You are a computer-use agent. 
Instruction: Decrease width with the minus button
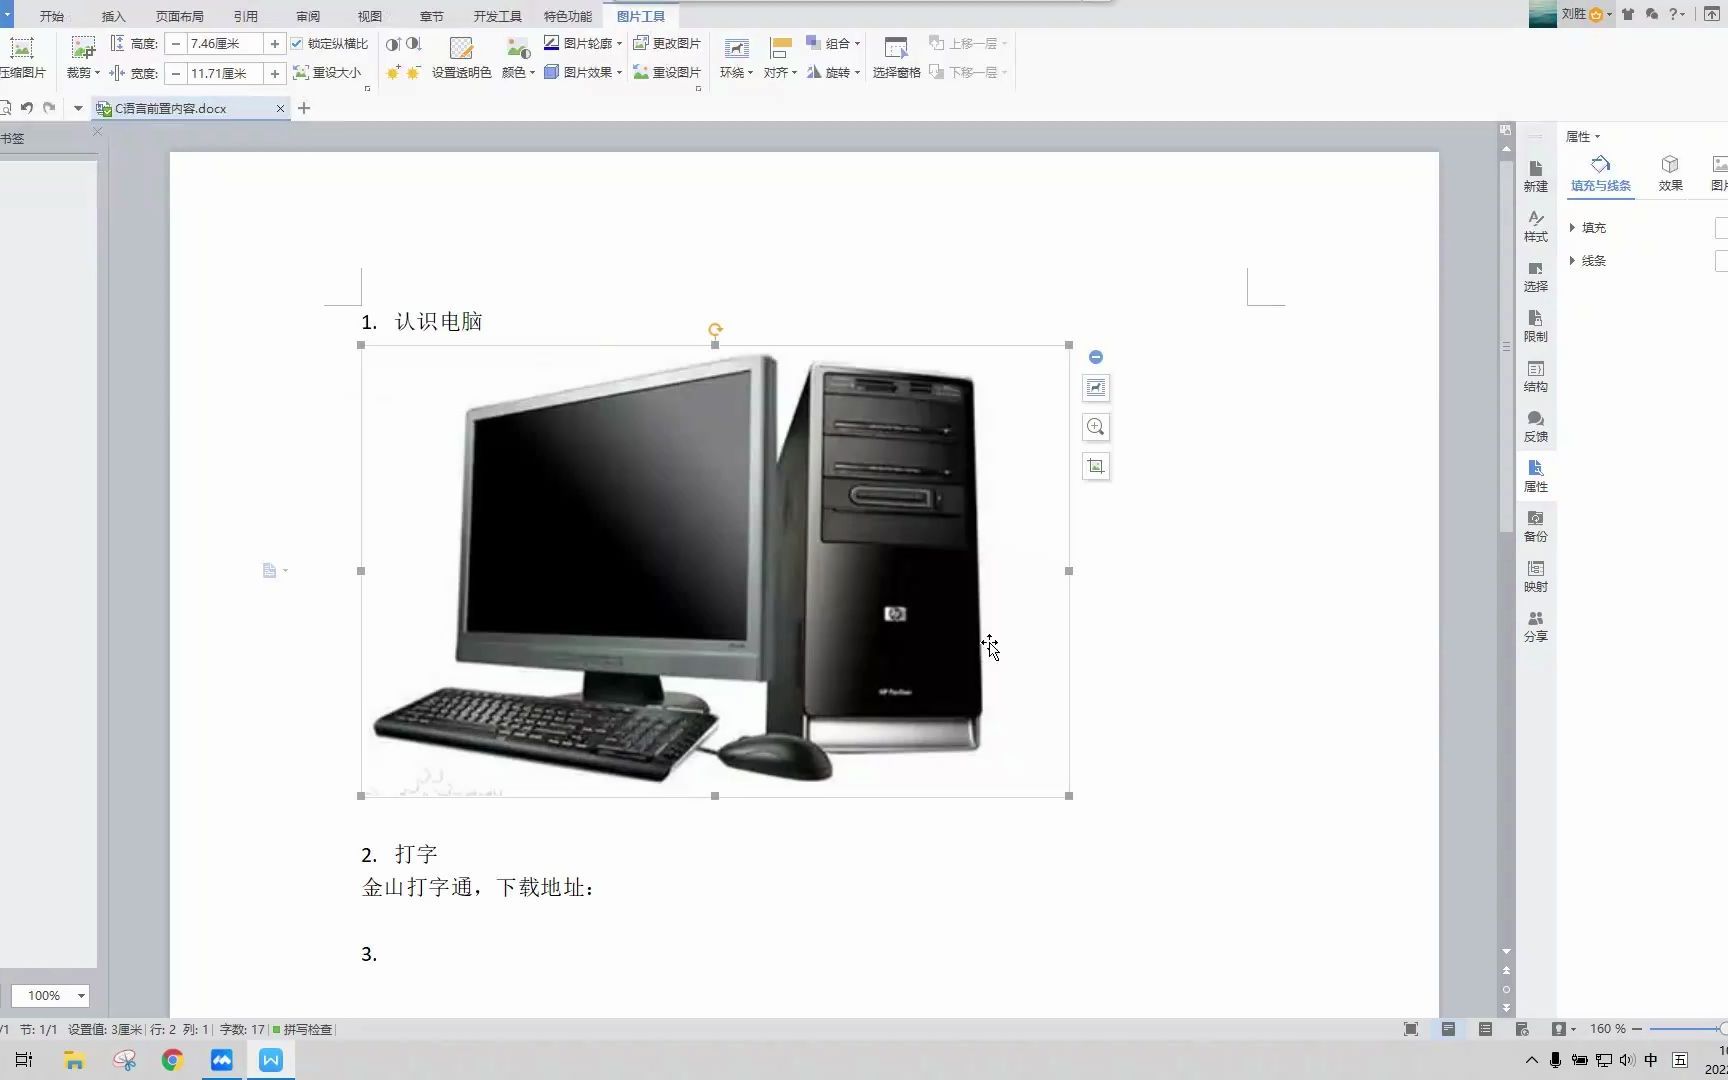(176, 73)
